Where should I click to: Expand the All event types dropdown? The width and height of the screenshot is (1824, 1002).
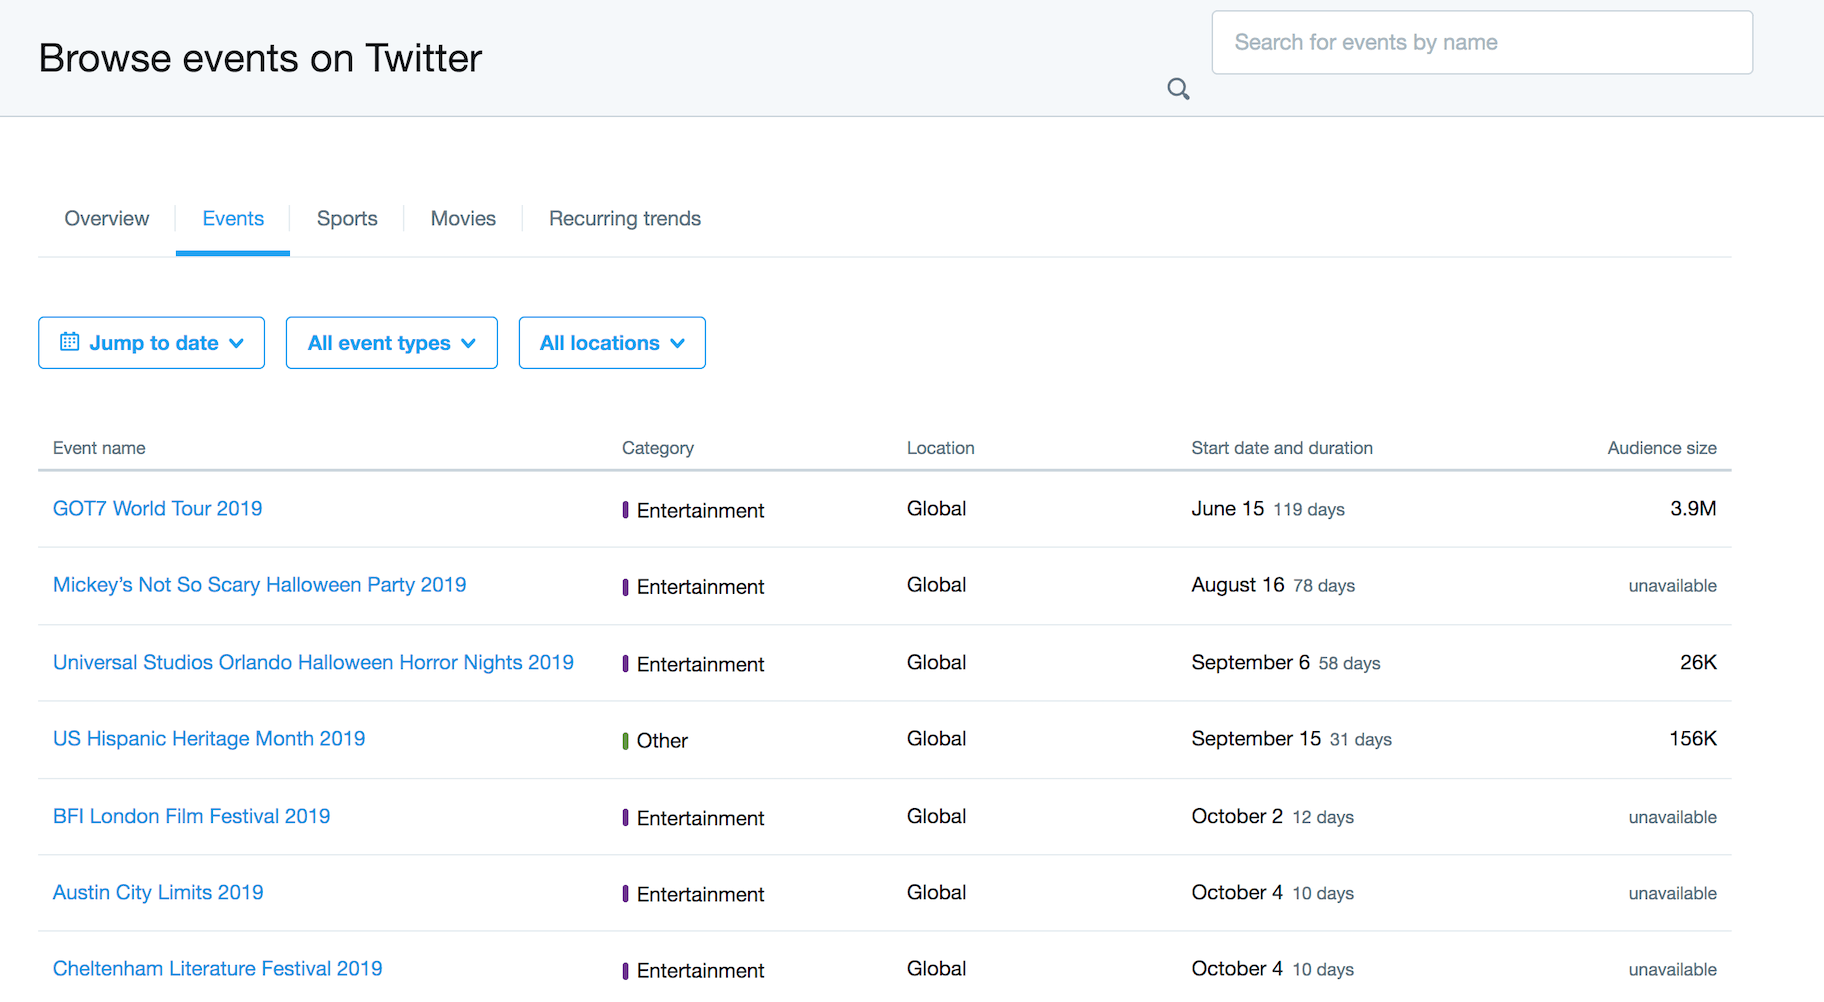click(x=391, y=343)
